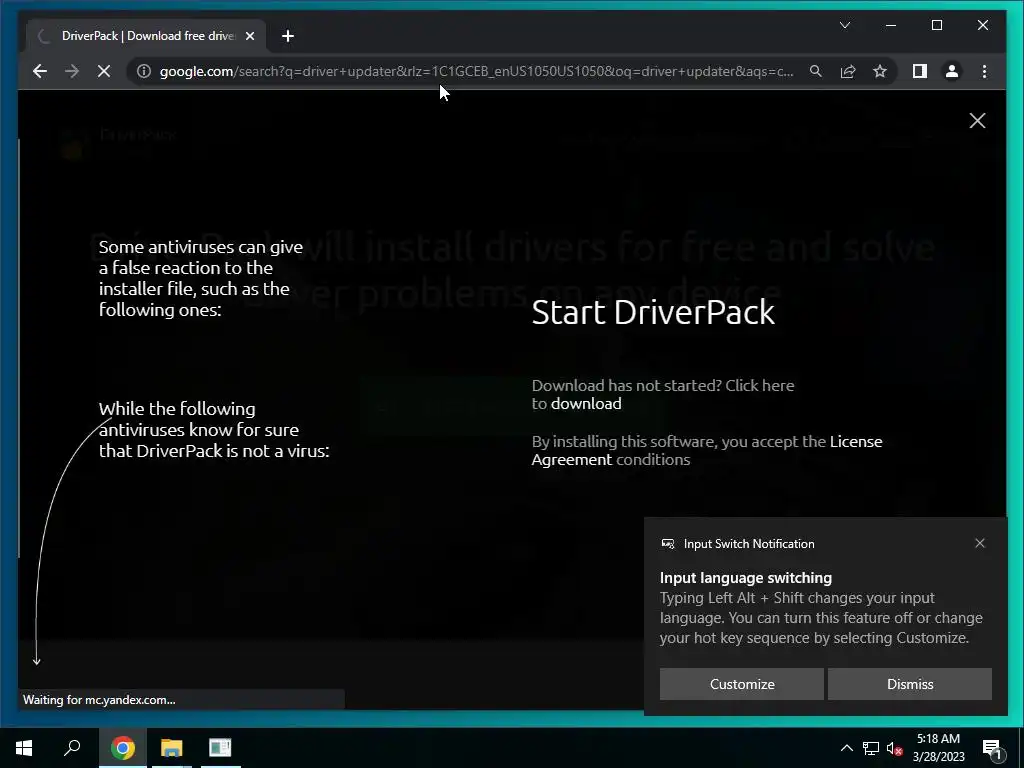Dismiss the input language notification

[910, 684]
